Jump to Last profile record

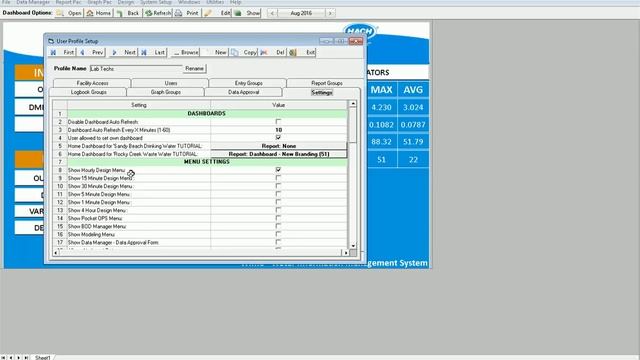(153, 52)
